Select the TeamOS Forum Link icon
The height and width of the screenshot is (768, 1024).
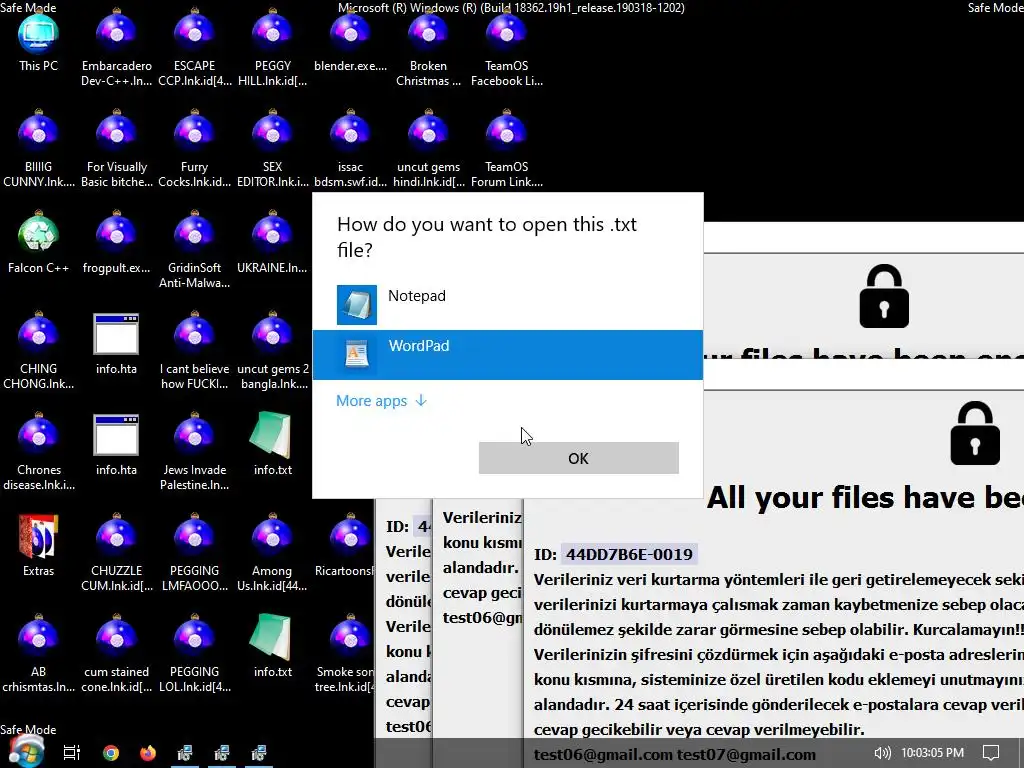pyautogui.click(x=507, y=148)
